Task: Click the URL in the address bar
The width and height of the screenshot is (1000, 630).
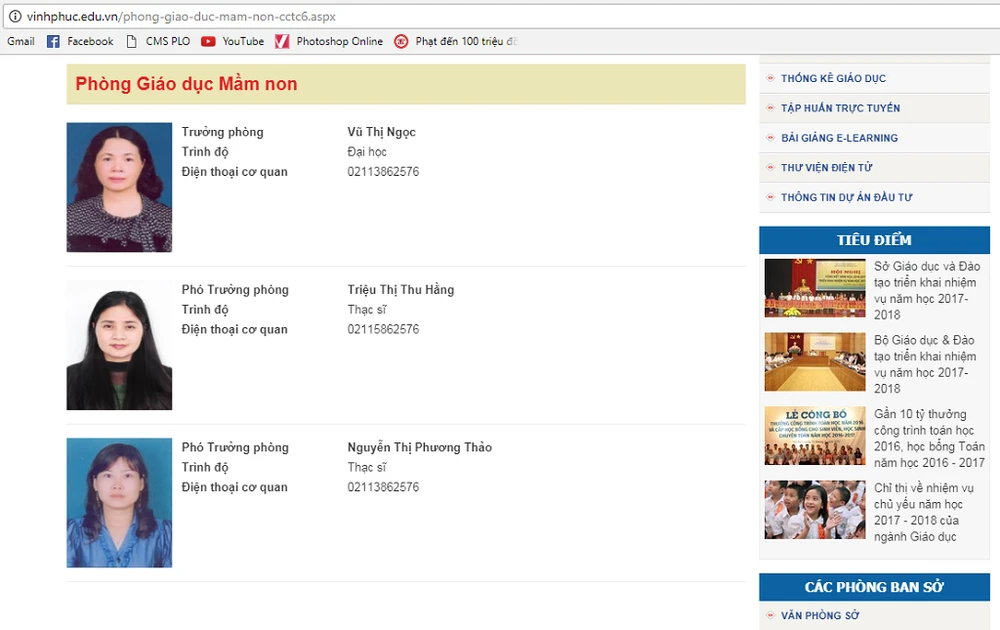Action: tap(180, 16)
